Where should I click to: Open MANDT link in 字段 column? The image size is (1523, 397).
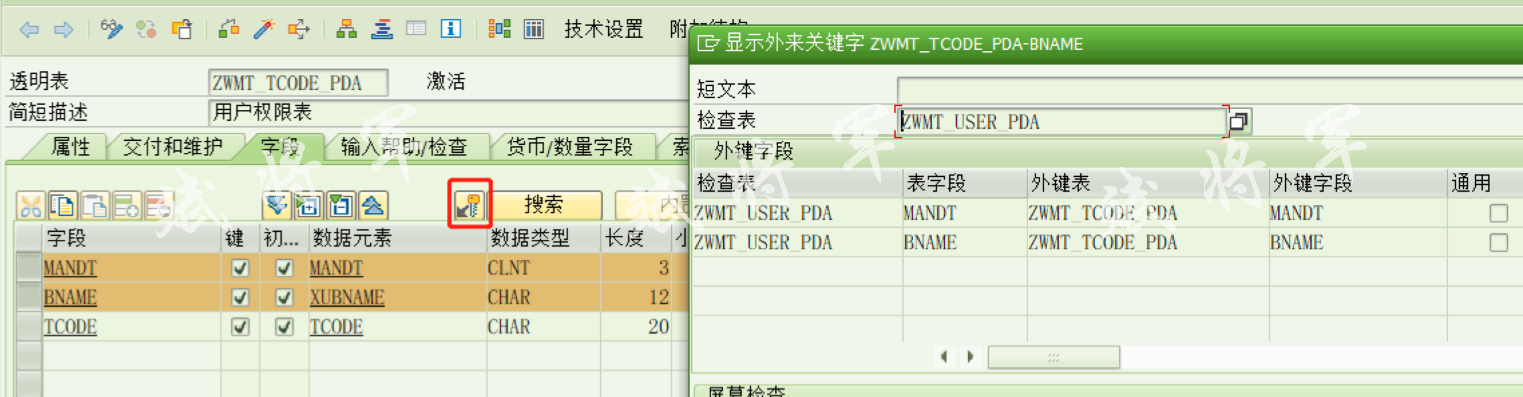coord(70,269)
